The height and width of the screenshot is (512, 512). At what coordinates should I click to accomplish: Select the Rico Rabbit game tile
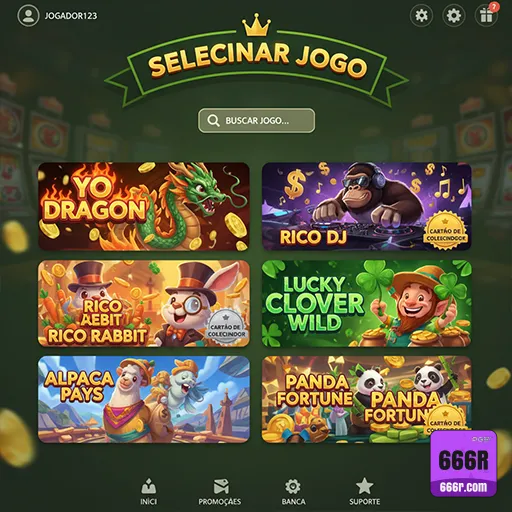point(144,304)
